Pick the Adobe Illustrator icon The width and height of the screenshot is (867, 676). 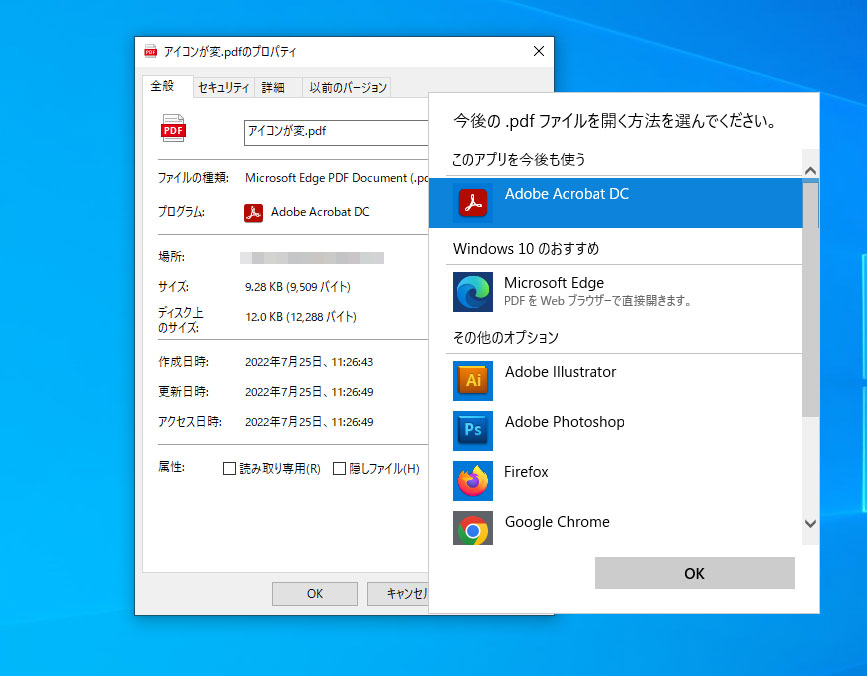473,381
